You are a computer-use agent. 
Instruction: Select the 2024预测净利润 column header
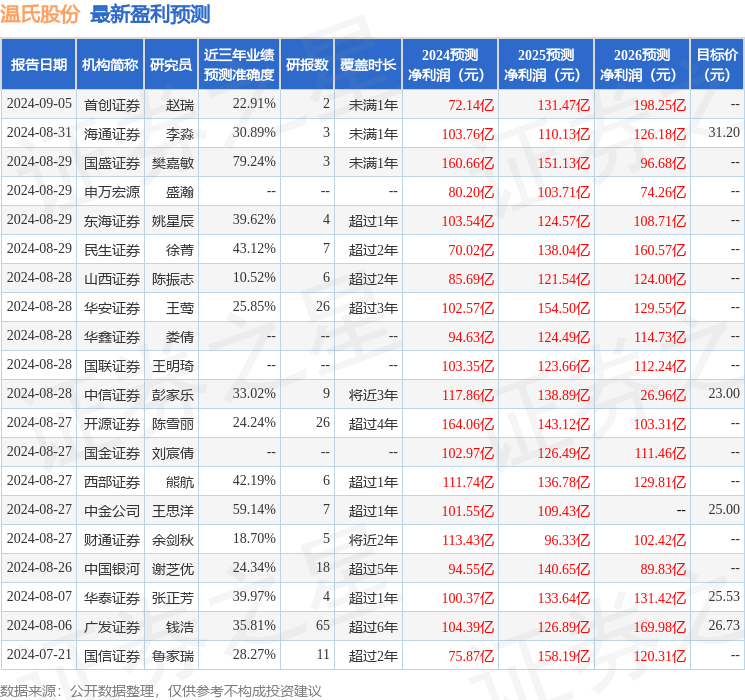(450, 65)
